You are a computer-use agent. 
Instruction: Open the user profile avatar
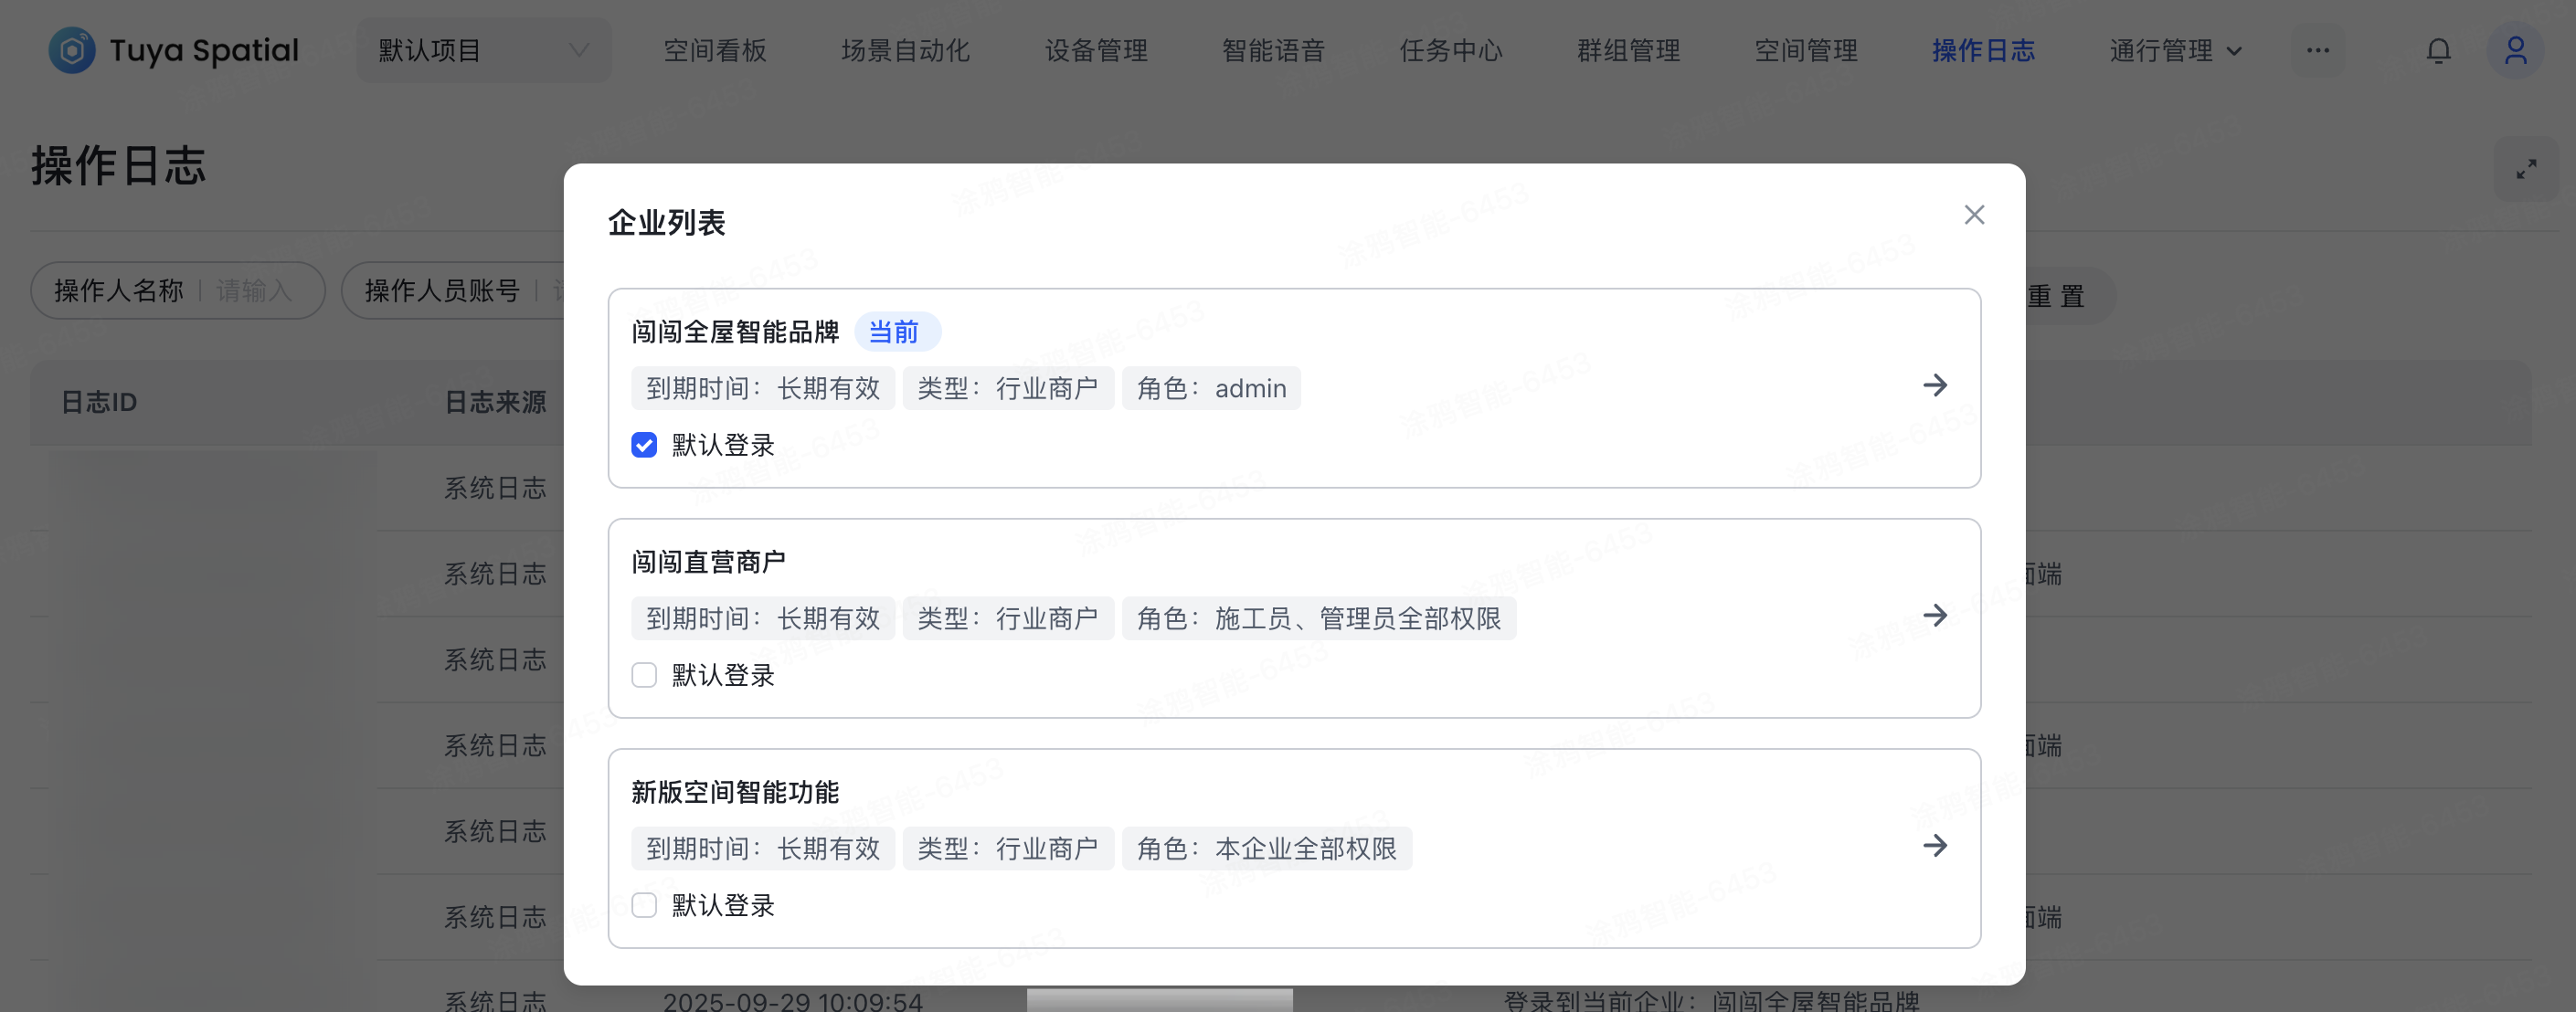pos(2515,50)
